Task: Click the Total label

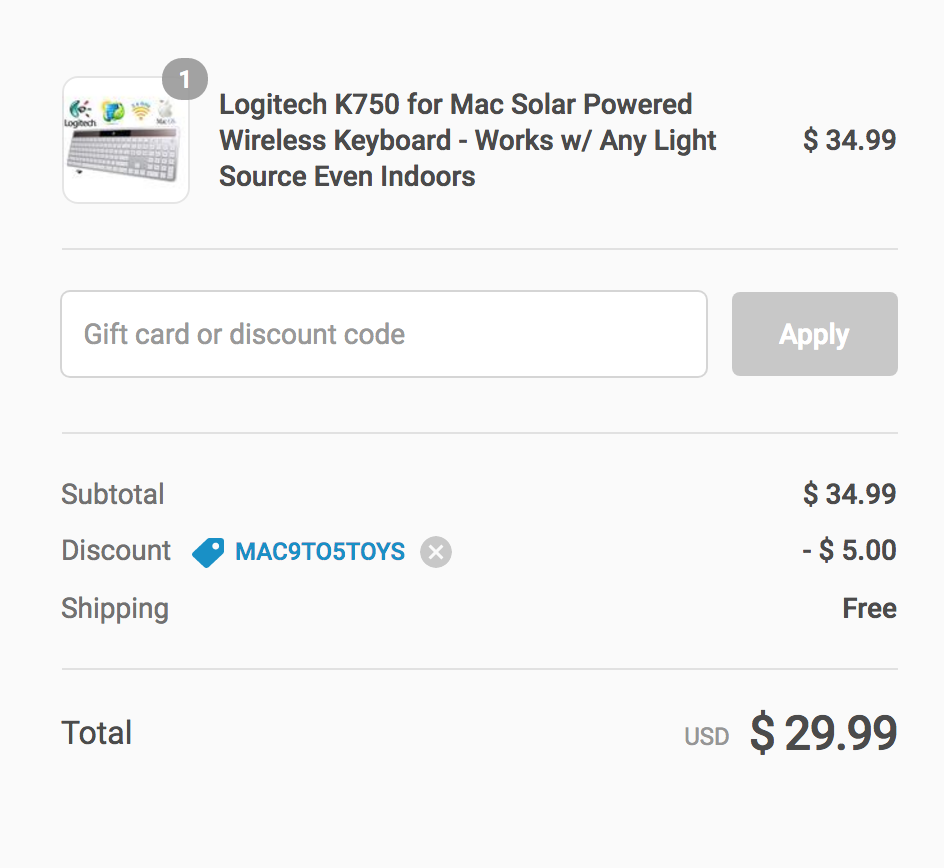Action: point(97,733)
